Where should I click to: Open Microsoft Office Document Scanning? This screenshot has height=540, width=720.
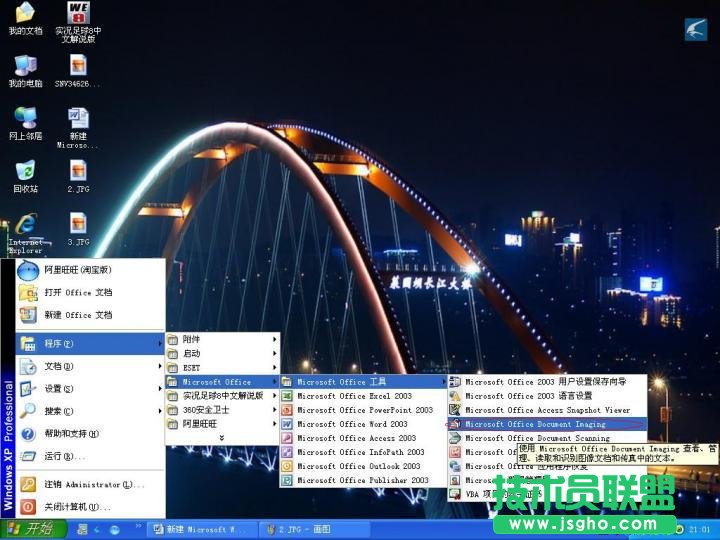click(547, 438)
